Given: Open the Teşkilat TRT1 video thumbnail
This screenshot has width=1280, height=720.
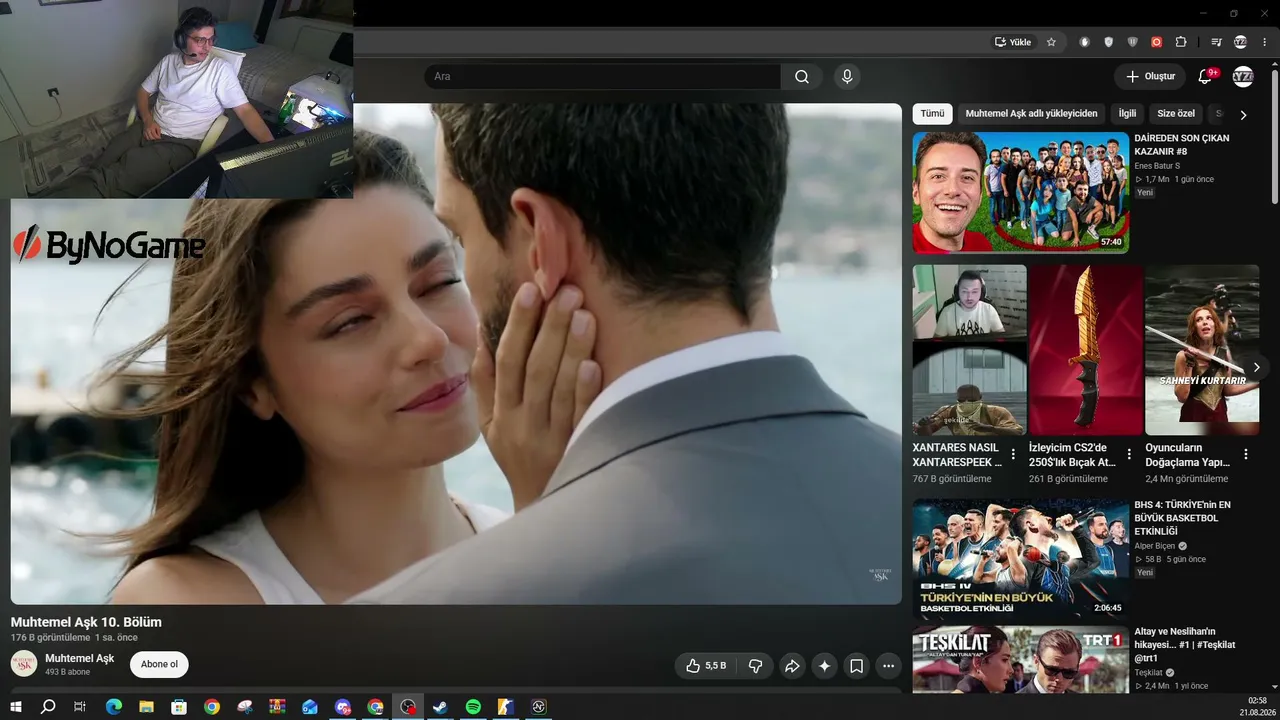Looking at the screenshot, I should coord(1020,659).
